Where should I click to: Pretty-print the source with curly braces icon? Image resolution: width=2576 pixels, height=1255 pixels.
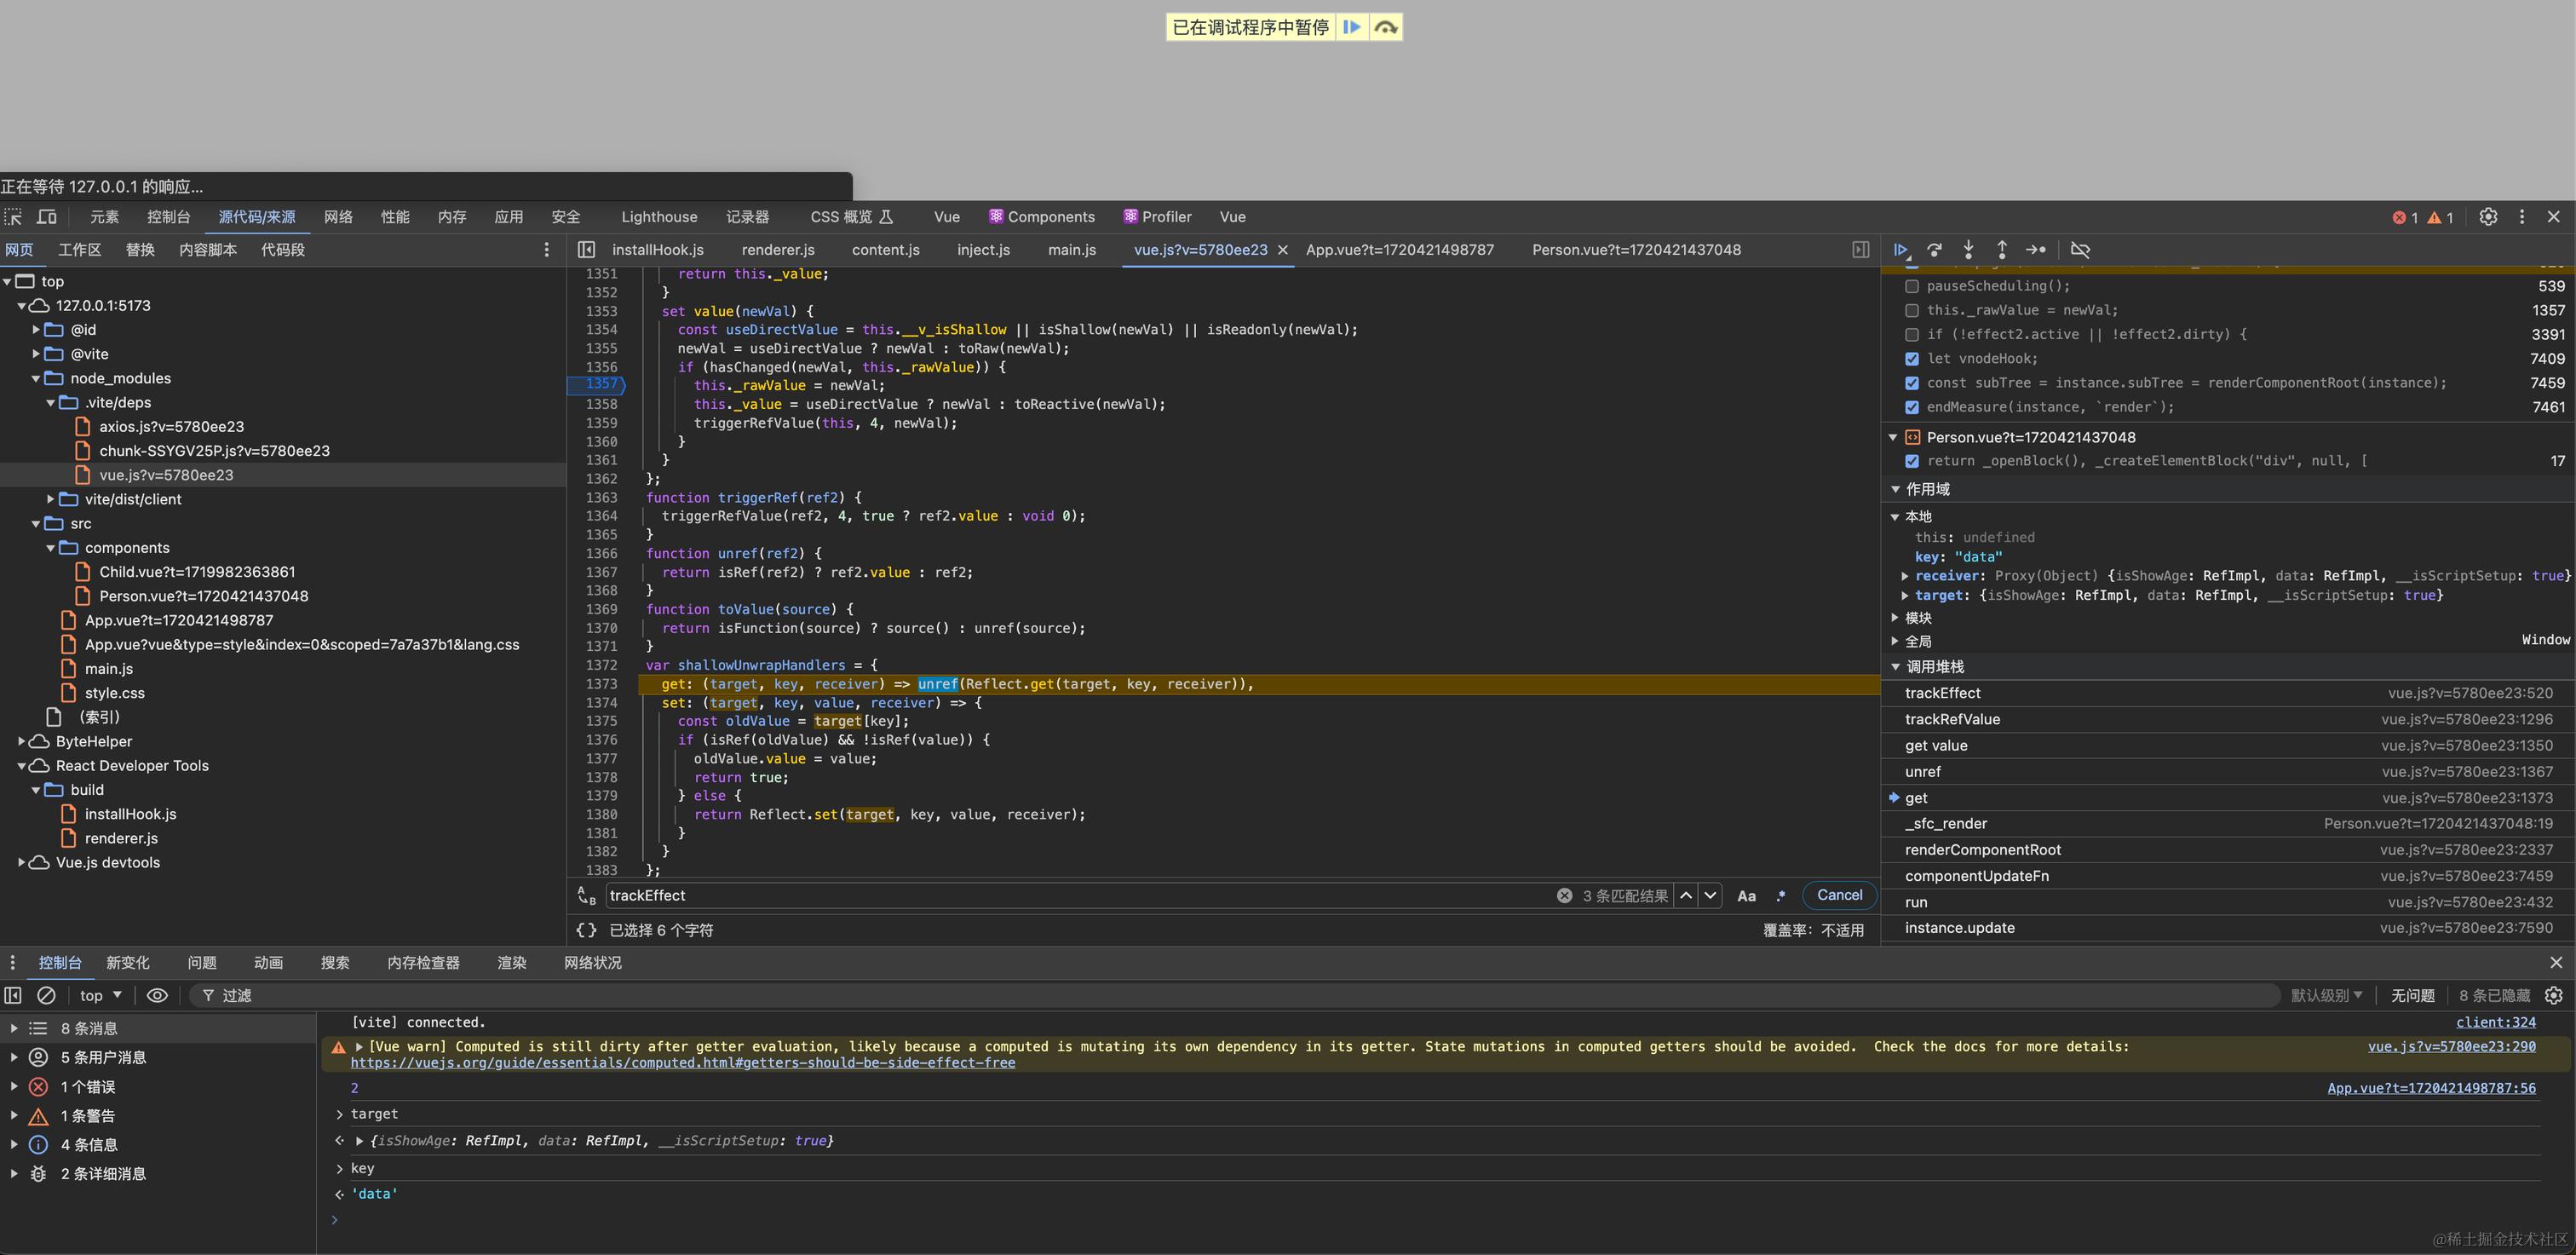coord(586,930)
